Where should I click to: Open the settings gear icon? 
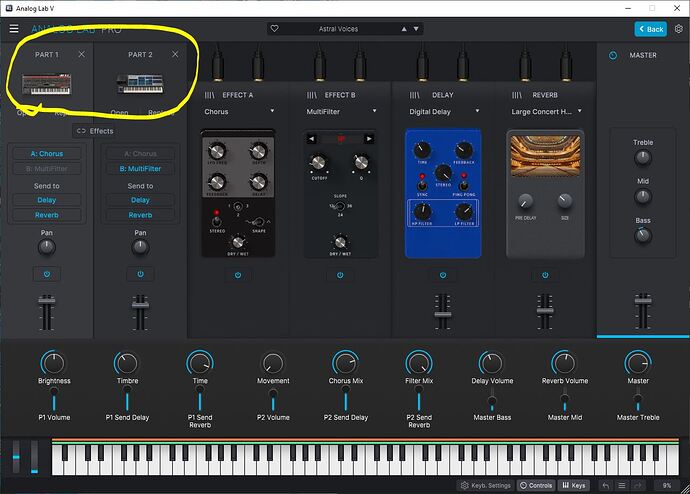coord(679,29)
